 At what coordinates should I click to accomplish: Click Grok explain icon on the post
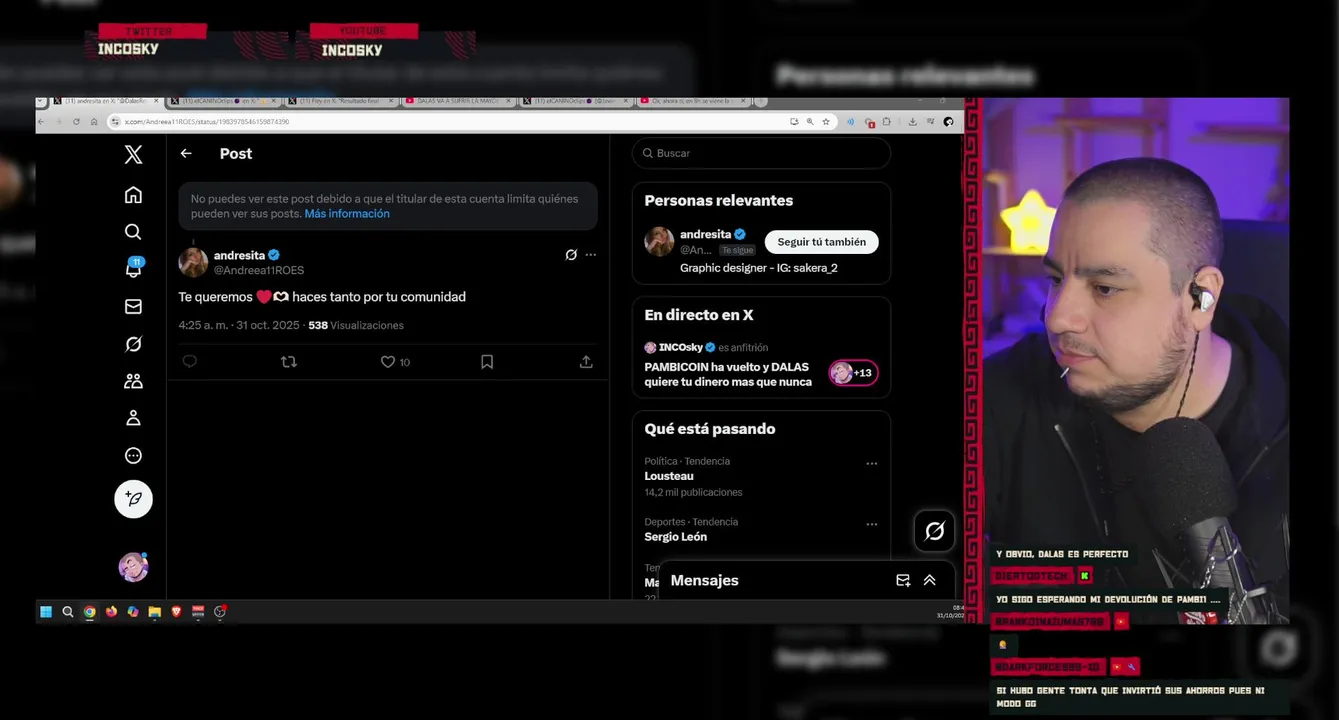pyautogui.click(x=571, y=255)
